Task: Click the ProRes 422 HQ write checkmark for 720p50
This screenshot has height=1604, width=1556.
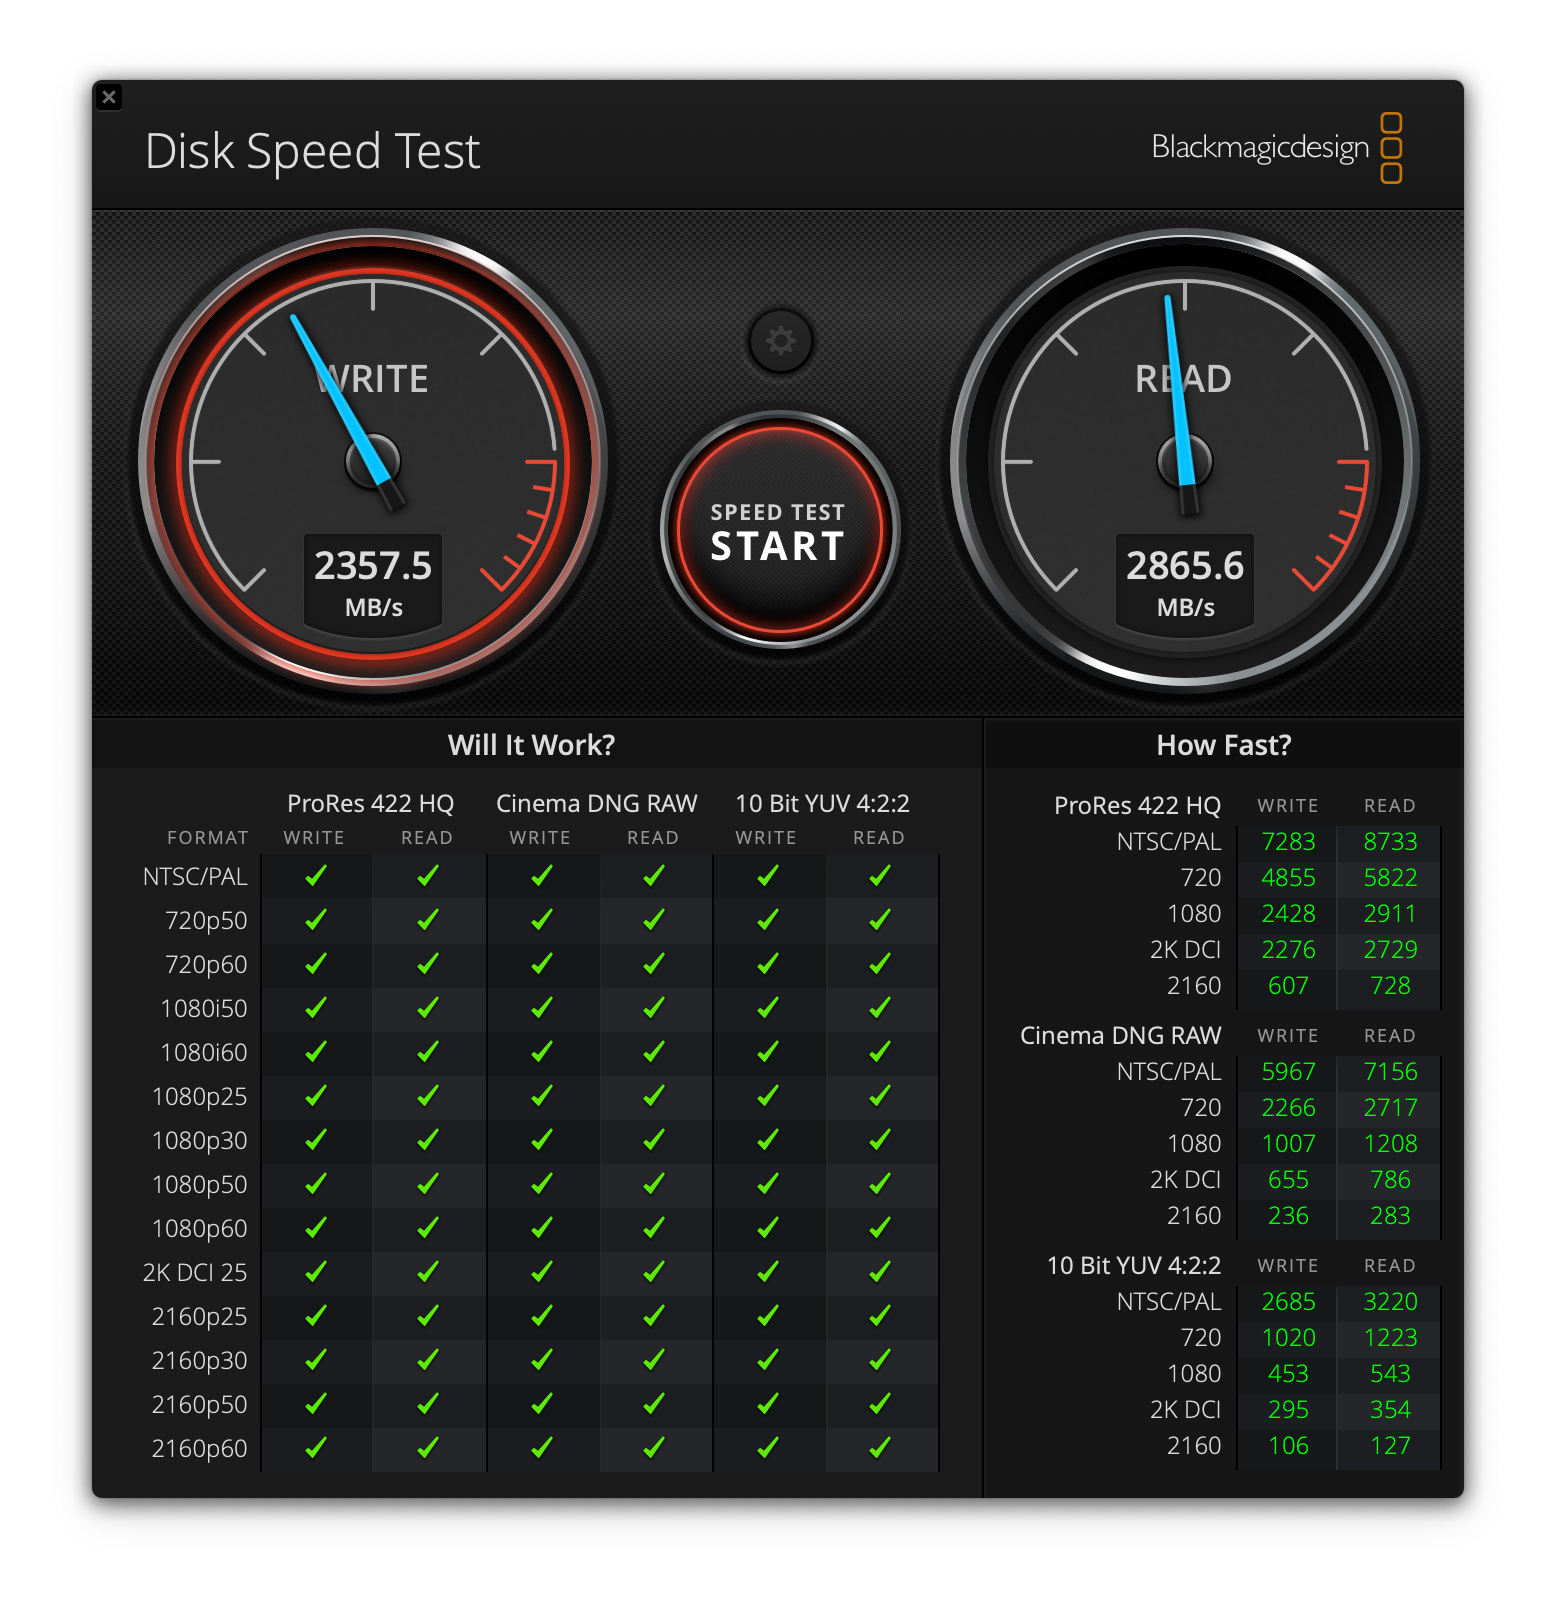Action: 316,920
